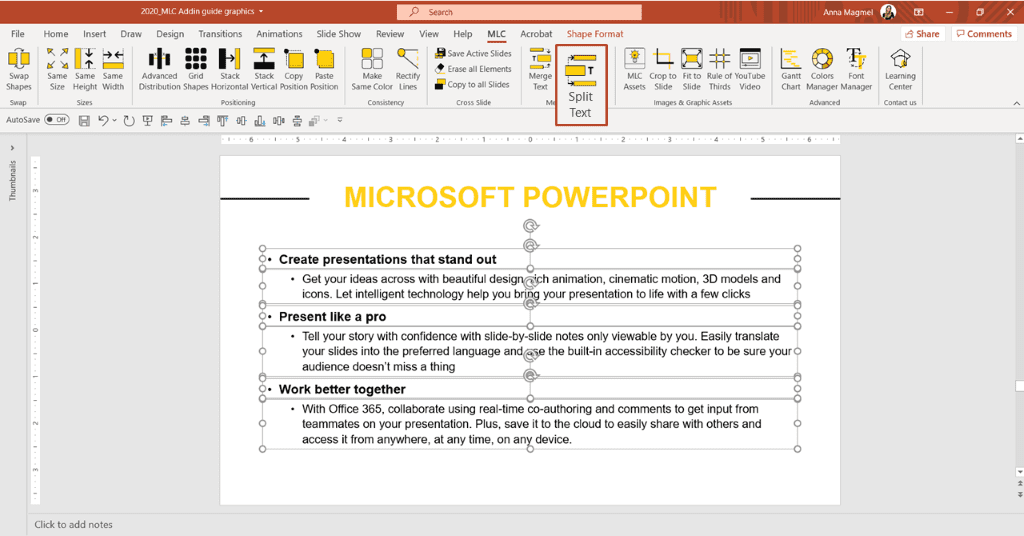This screenshot has width=1024, height=536.
Task: Click Erase all Elements
Action: [473, 69]
